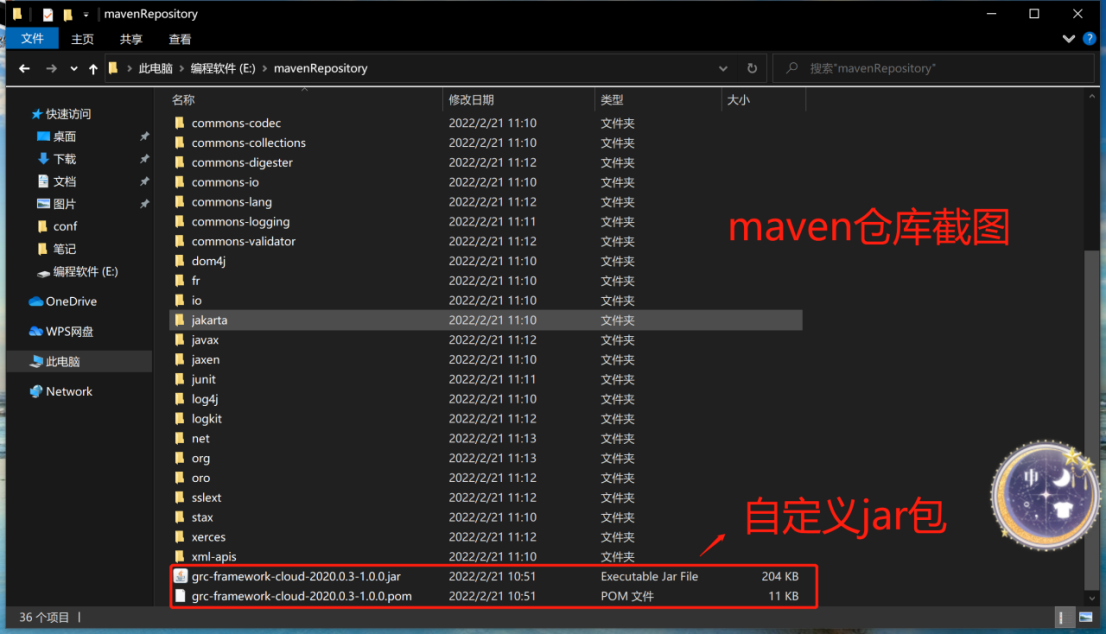The image size is (1106, 634).
Task: Select the sslext folder icon
Action: (180, 498)
